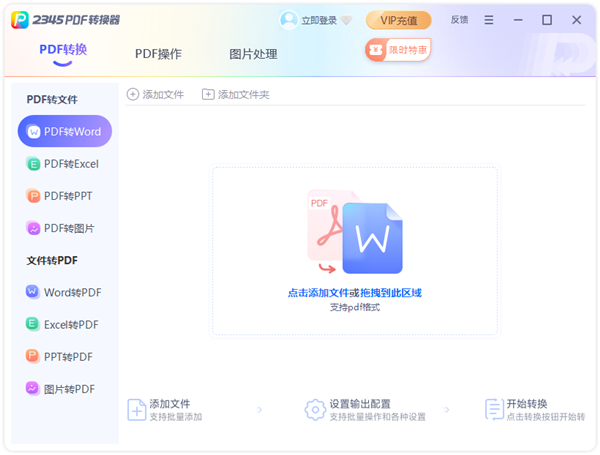
Task: Click the 限时特惠 promotion badge
Action: coord(398,49)
